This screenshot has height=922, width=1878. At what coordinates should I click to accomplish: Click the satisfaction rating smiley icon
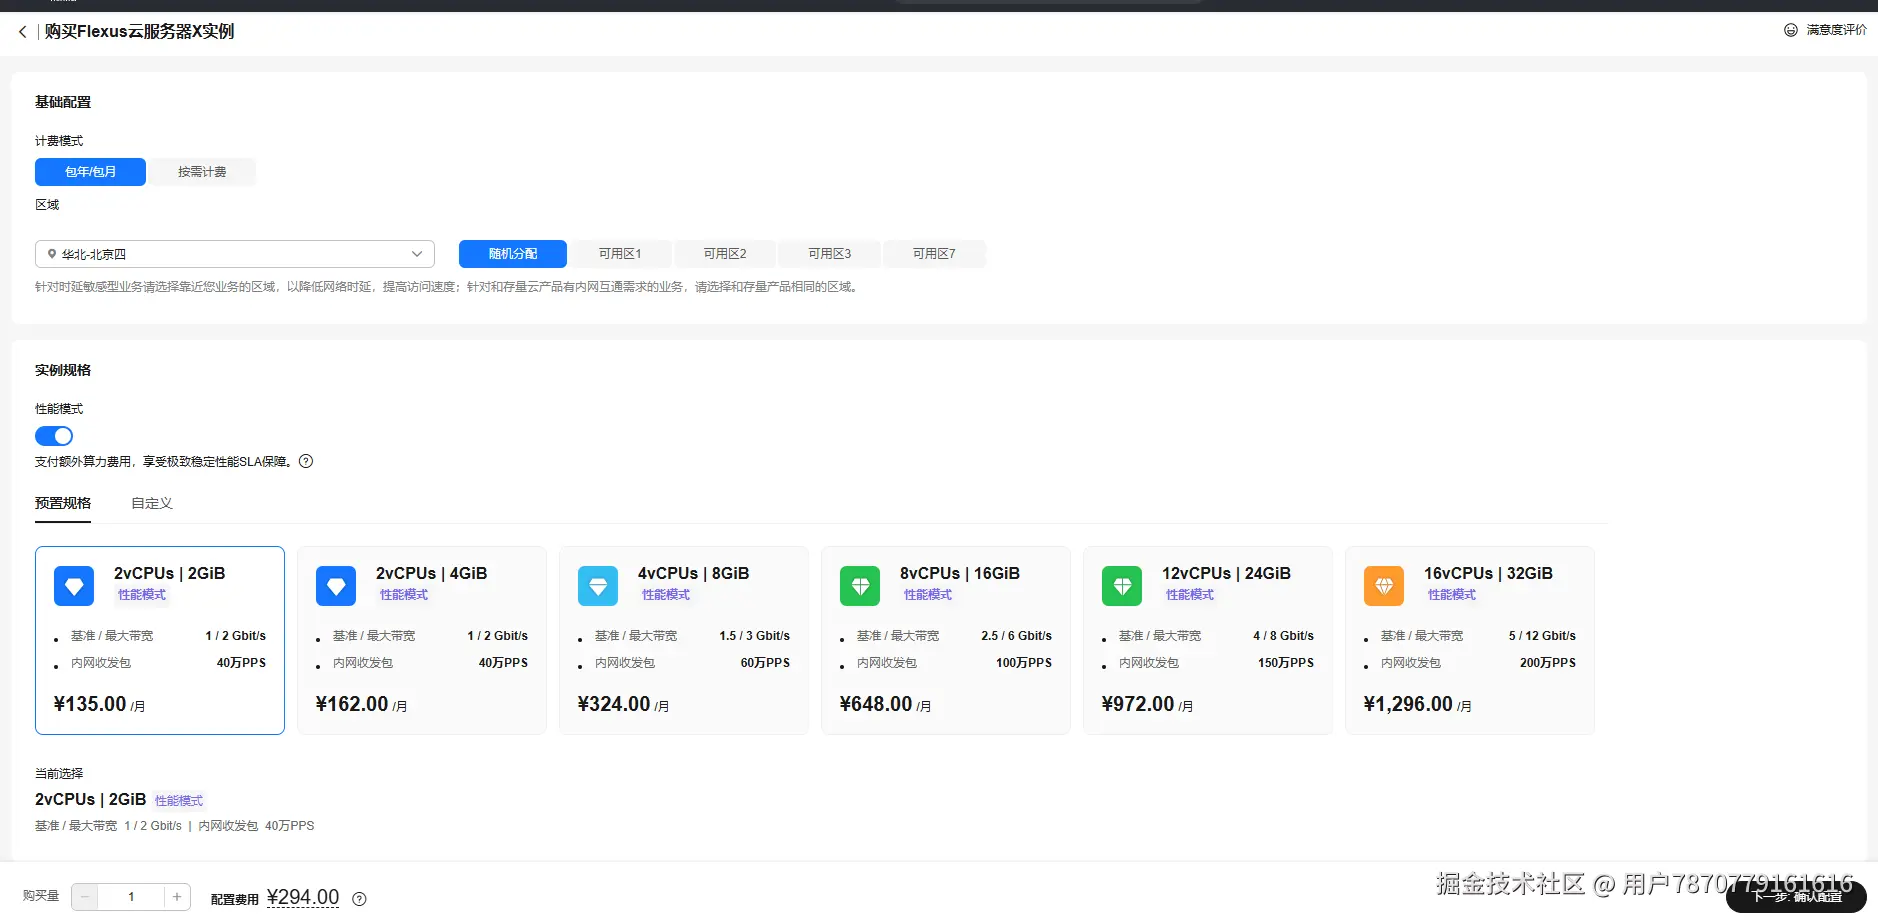[1791, 30]
